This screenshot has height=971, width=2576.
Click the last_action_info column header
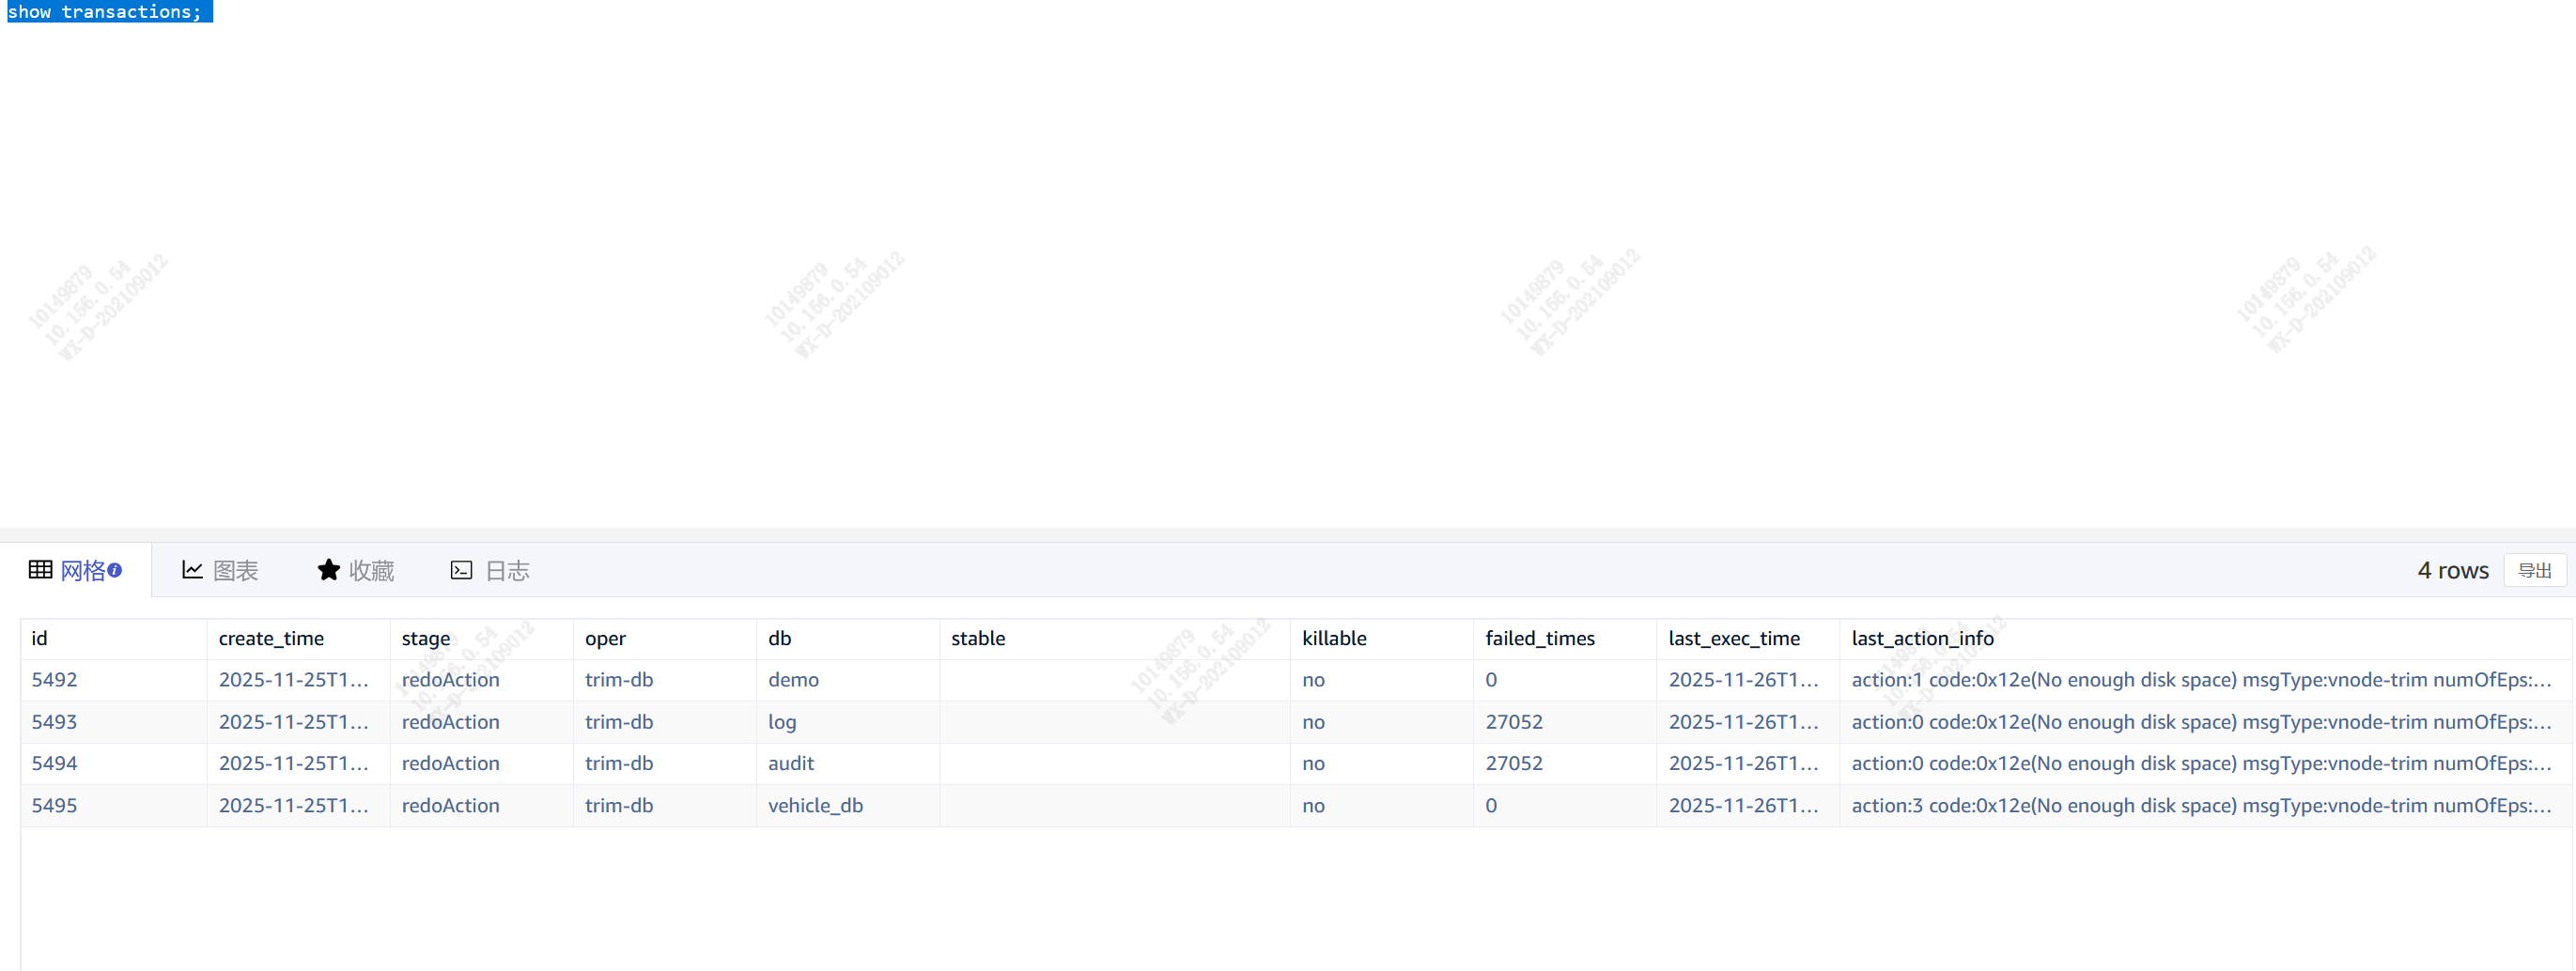coord(1922,638)
